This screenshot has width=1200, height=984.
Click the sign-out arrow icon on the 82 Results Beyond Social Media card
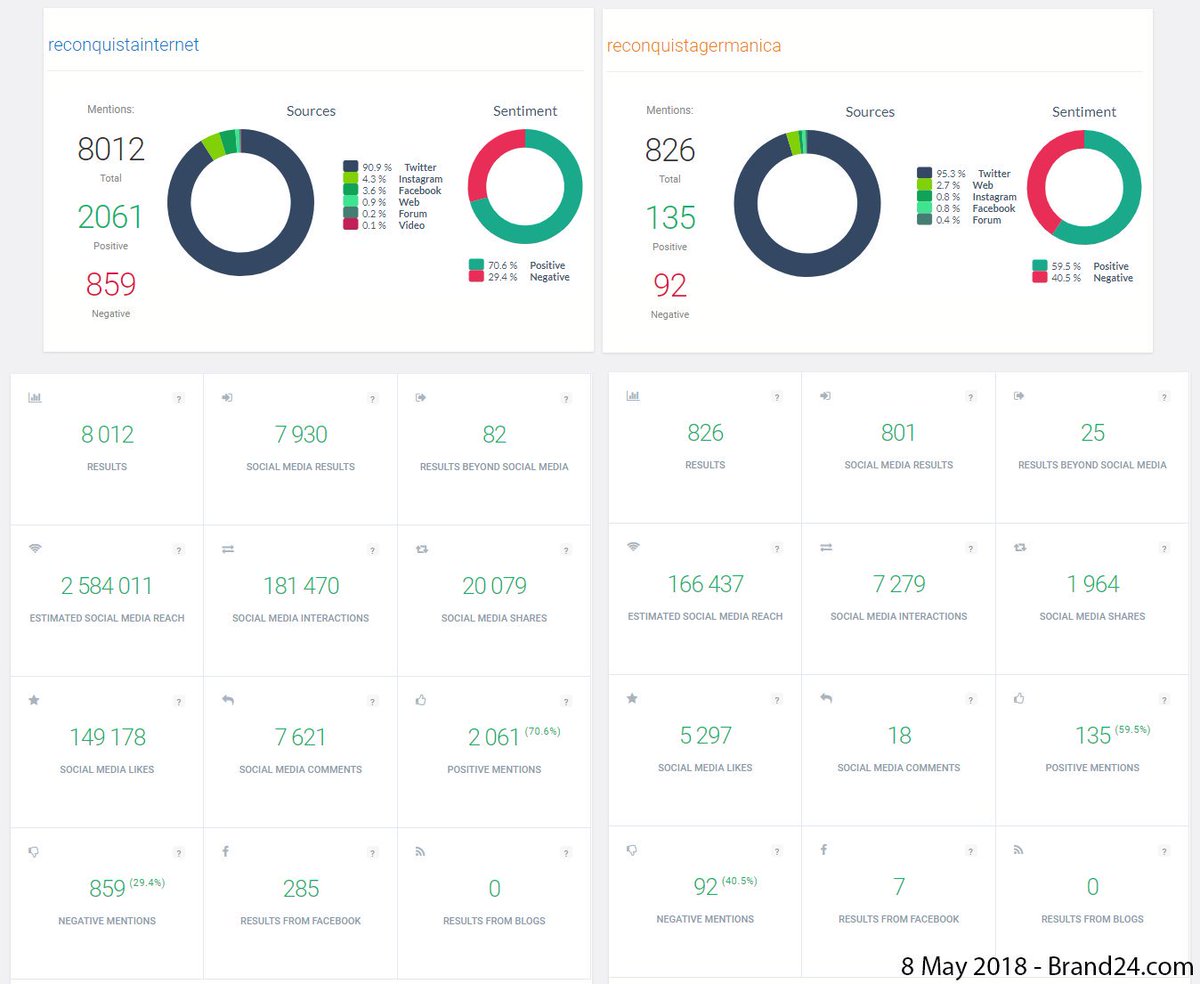[x=422, y=397]
